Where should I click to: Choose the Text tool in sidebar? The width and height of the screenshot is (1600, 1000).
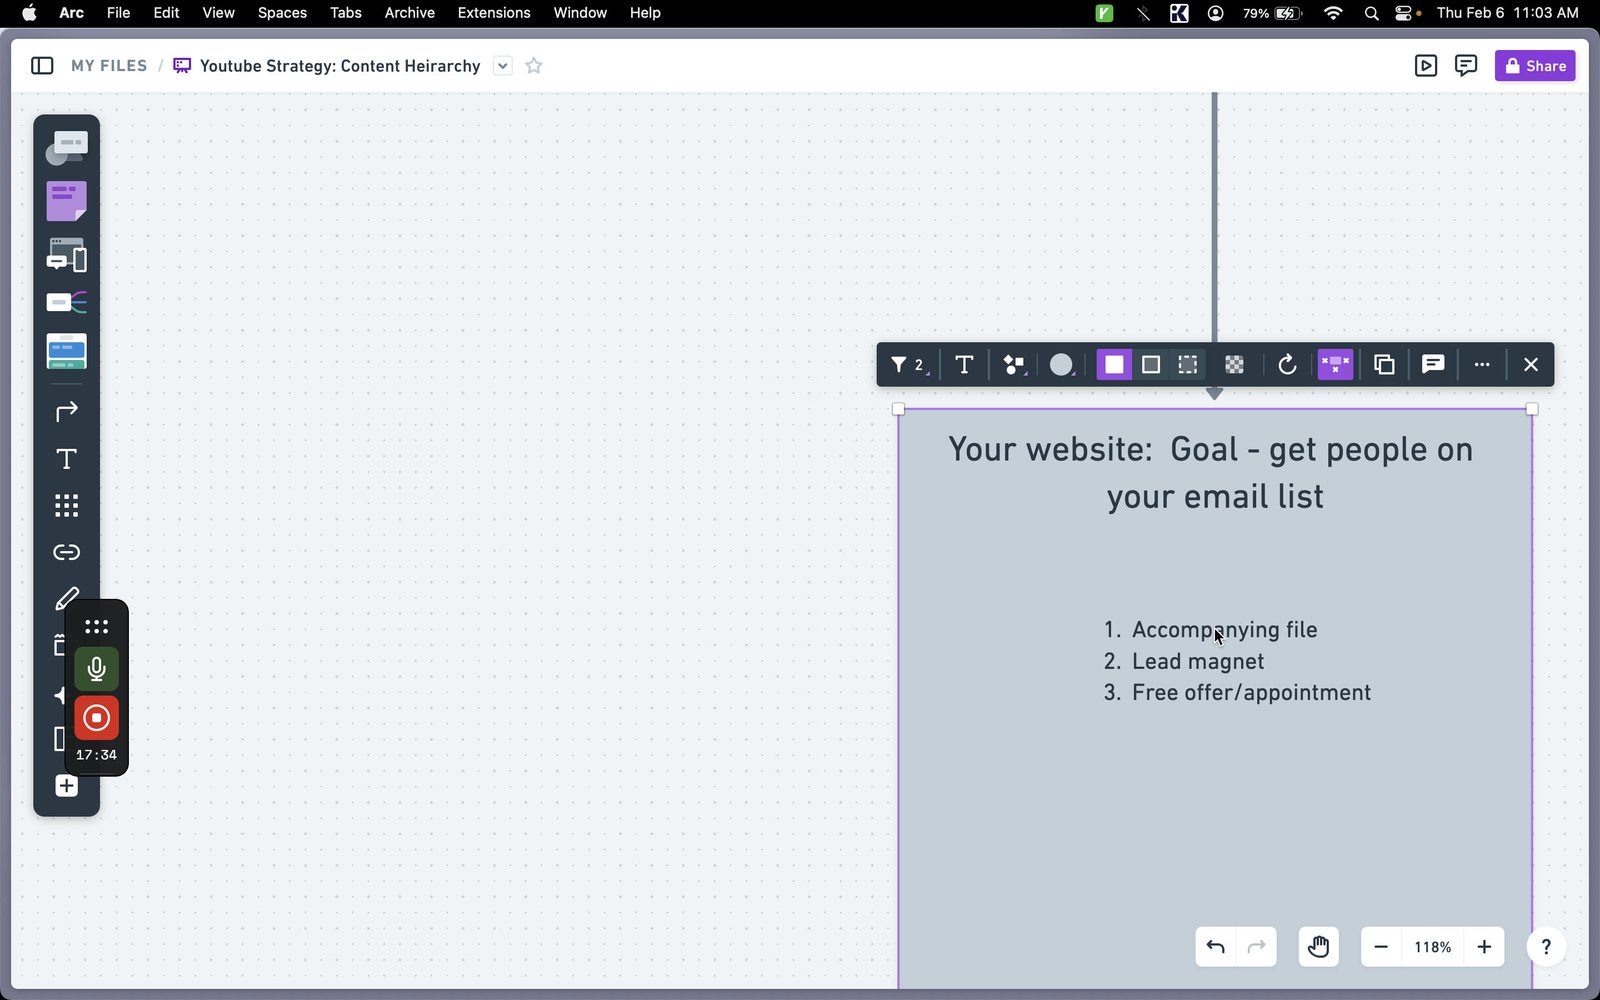coord(66,459)
